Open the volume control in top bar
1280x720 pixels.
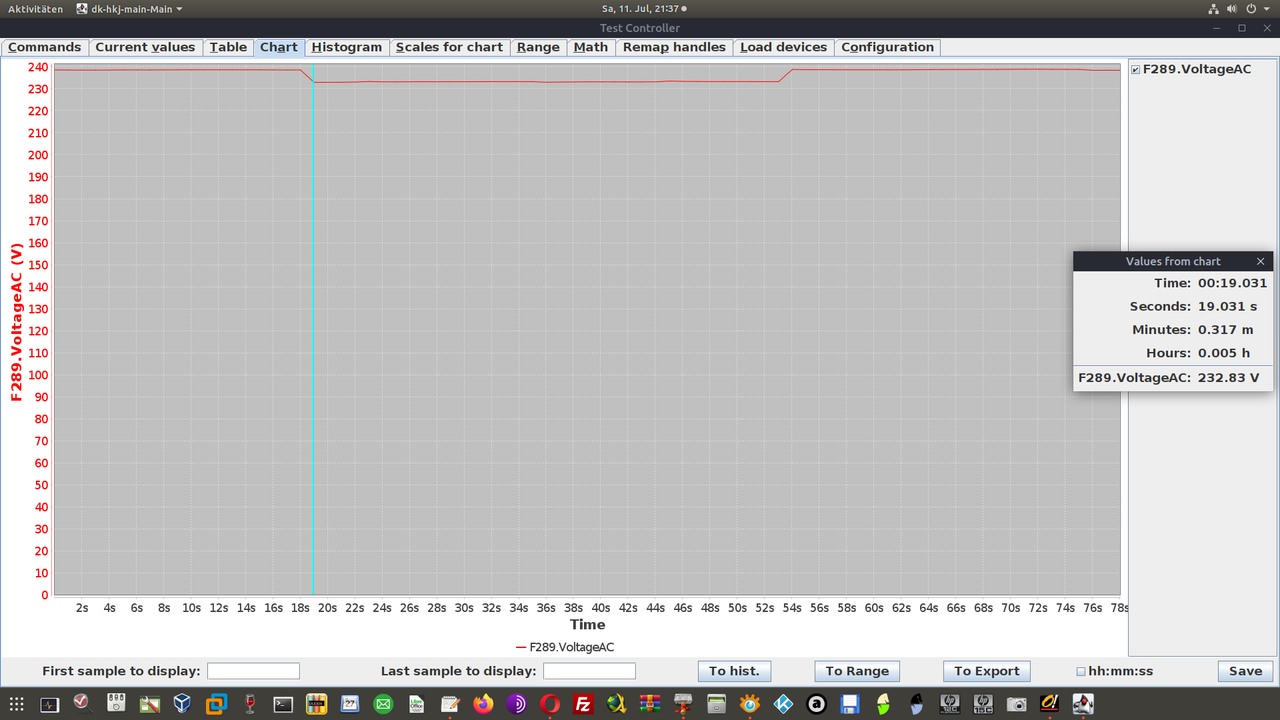point(1232,8)
